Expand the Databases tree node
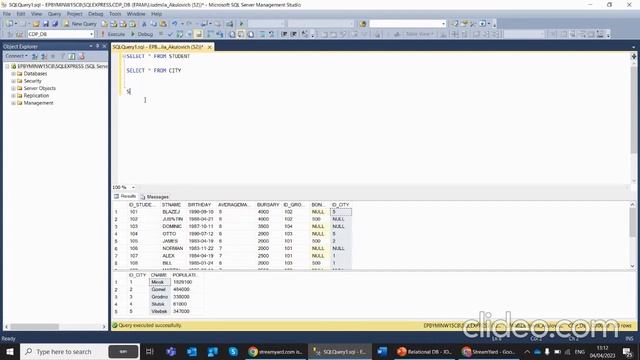Viewport: 640px width, 360px height. tap(13, 74)
